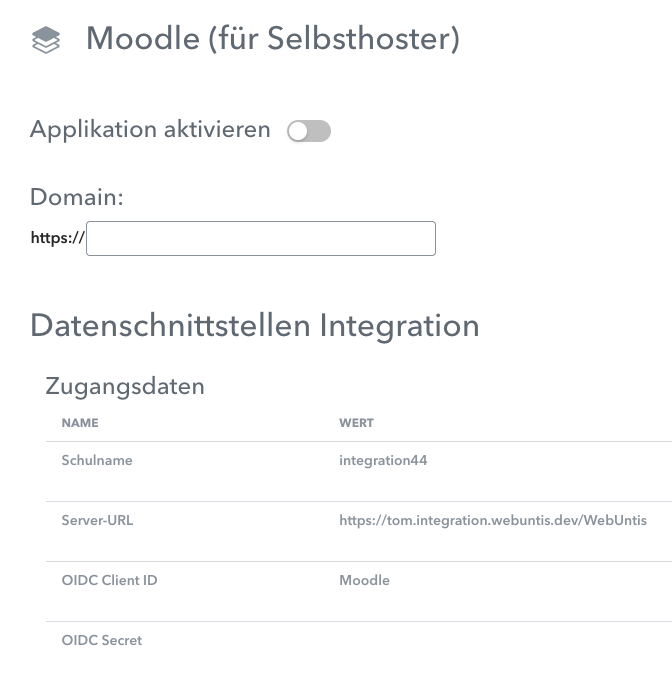Click the integration44 school name value
The image size is (672, 677).
point(383,461)
